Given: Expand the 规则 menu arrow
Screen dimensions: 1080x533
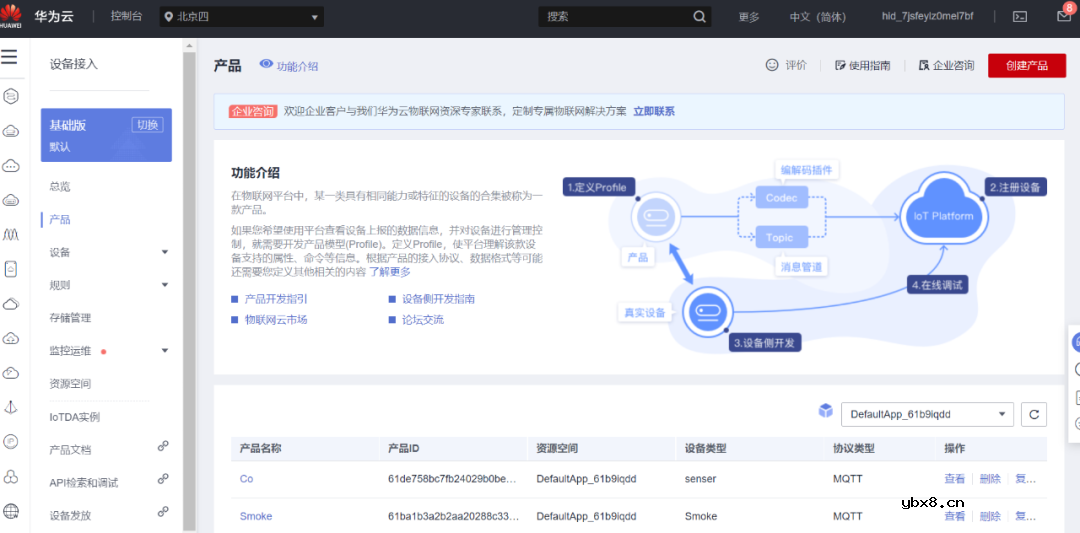Looking at the screenshot, I should [x=165, y=285].
